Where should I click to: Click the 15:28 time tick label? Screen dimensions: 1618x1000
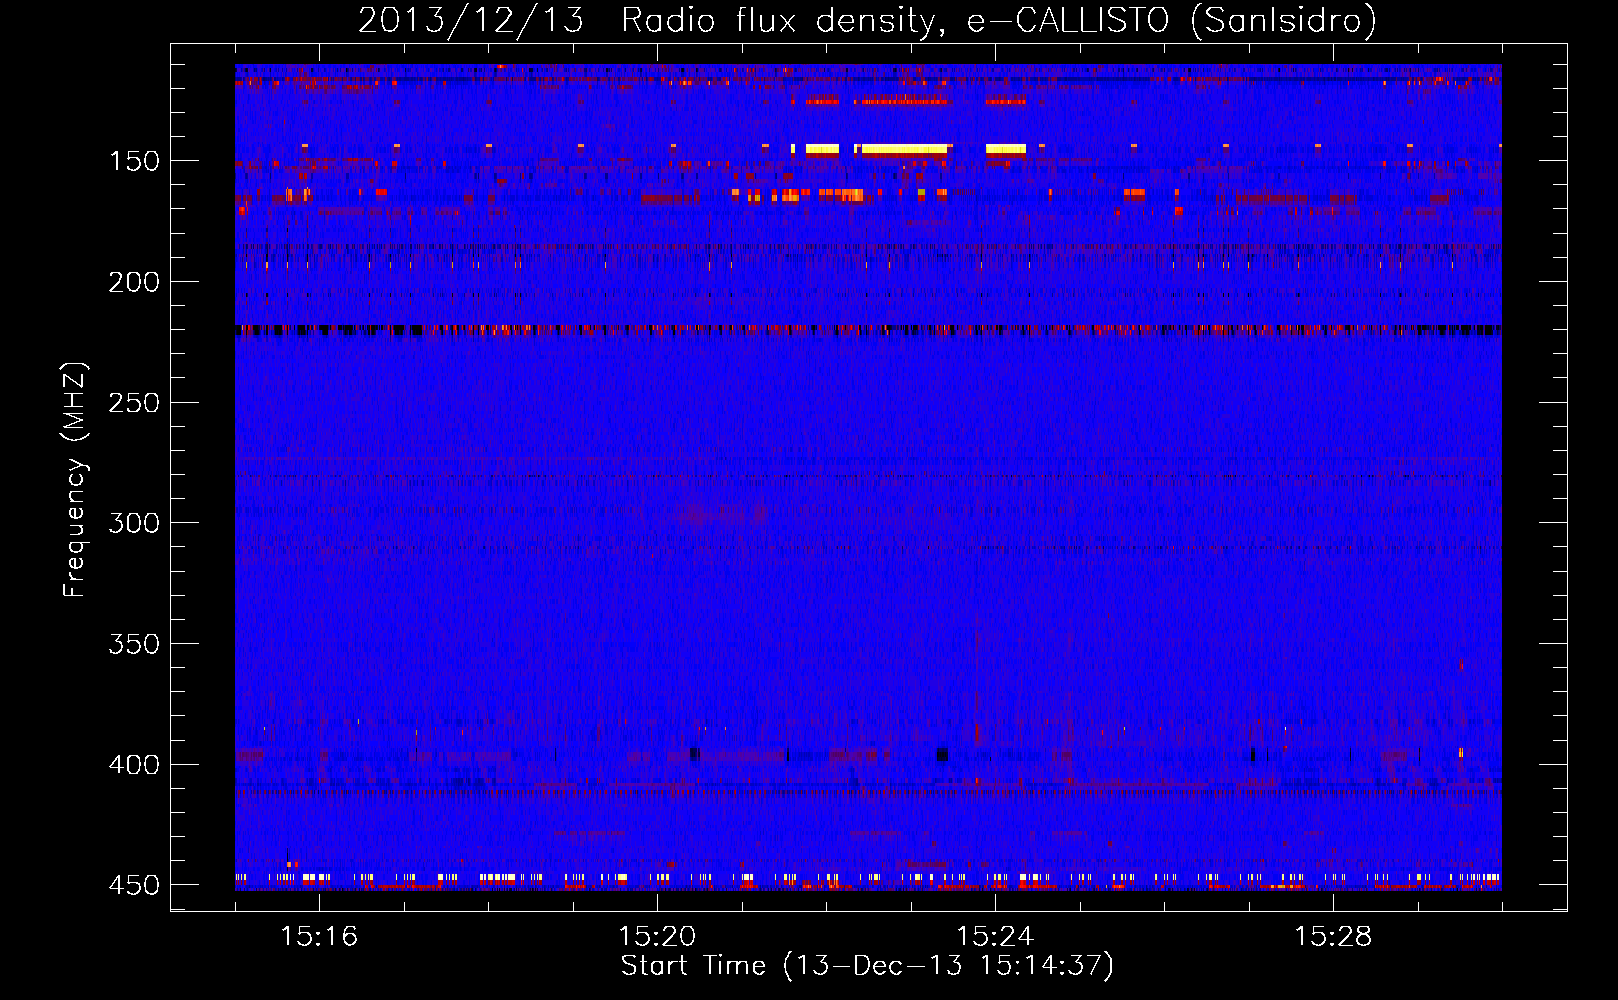(x=1333, y=937)
